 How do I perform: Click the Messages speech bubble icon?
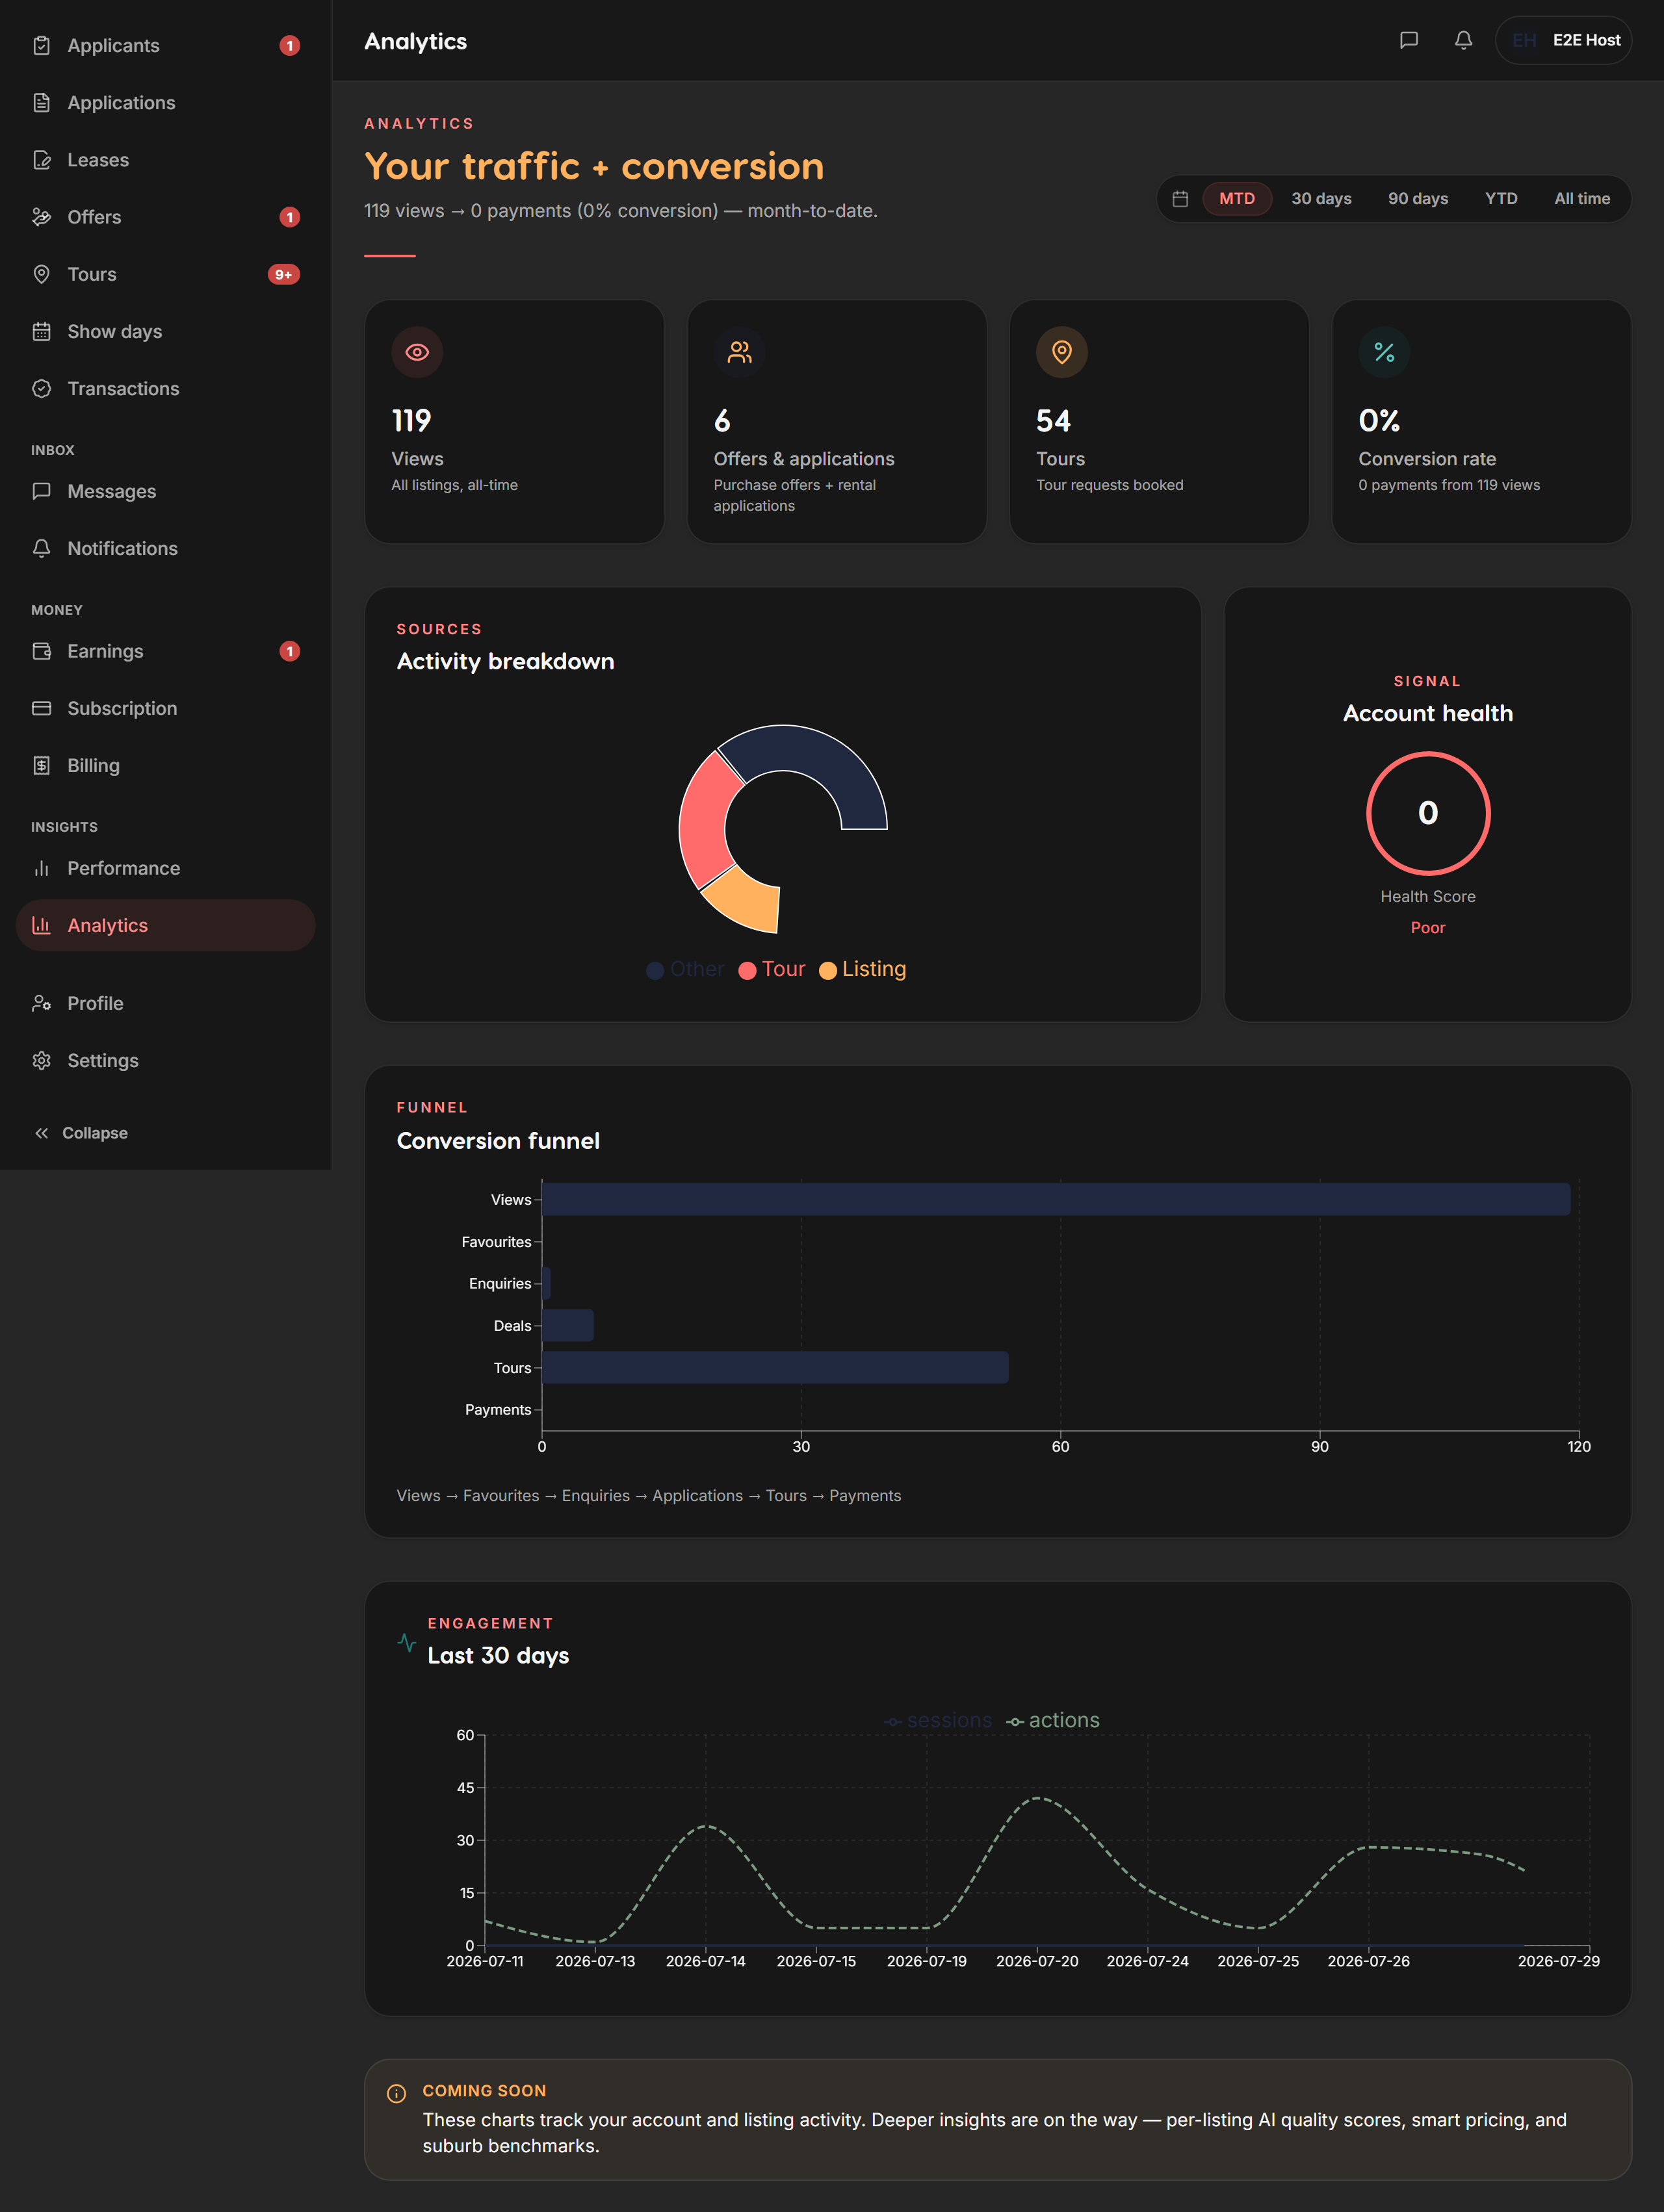41,491
